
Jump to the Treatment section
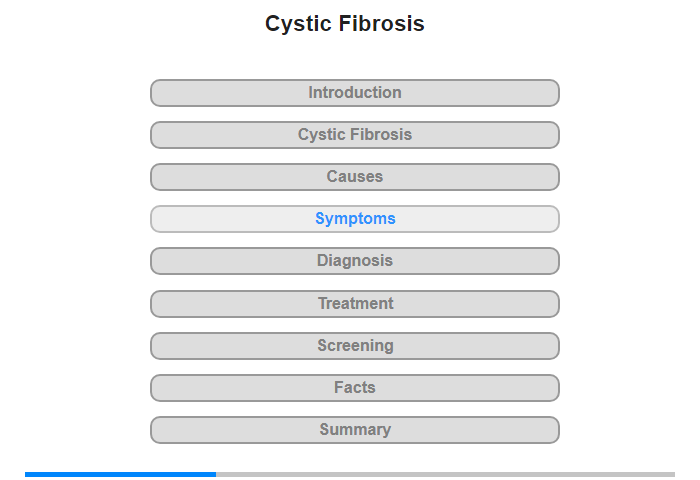355,303
